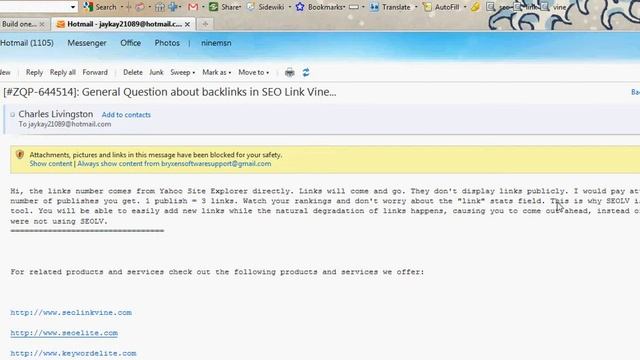
Task: Click the yellow highlighter icon
Action: 475,7
